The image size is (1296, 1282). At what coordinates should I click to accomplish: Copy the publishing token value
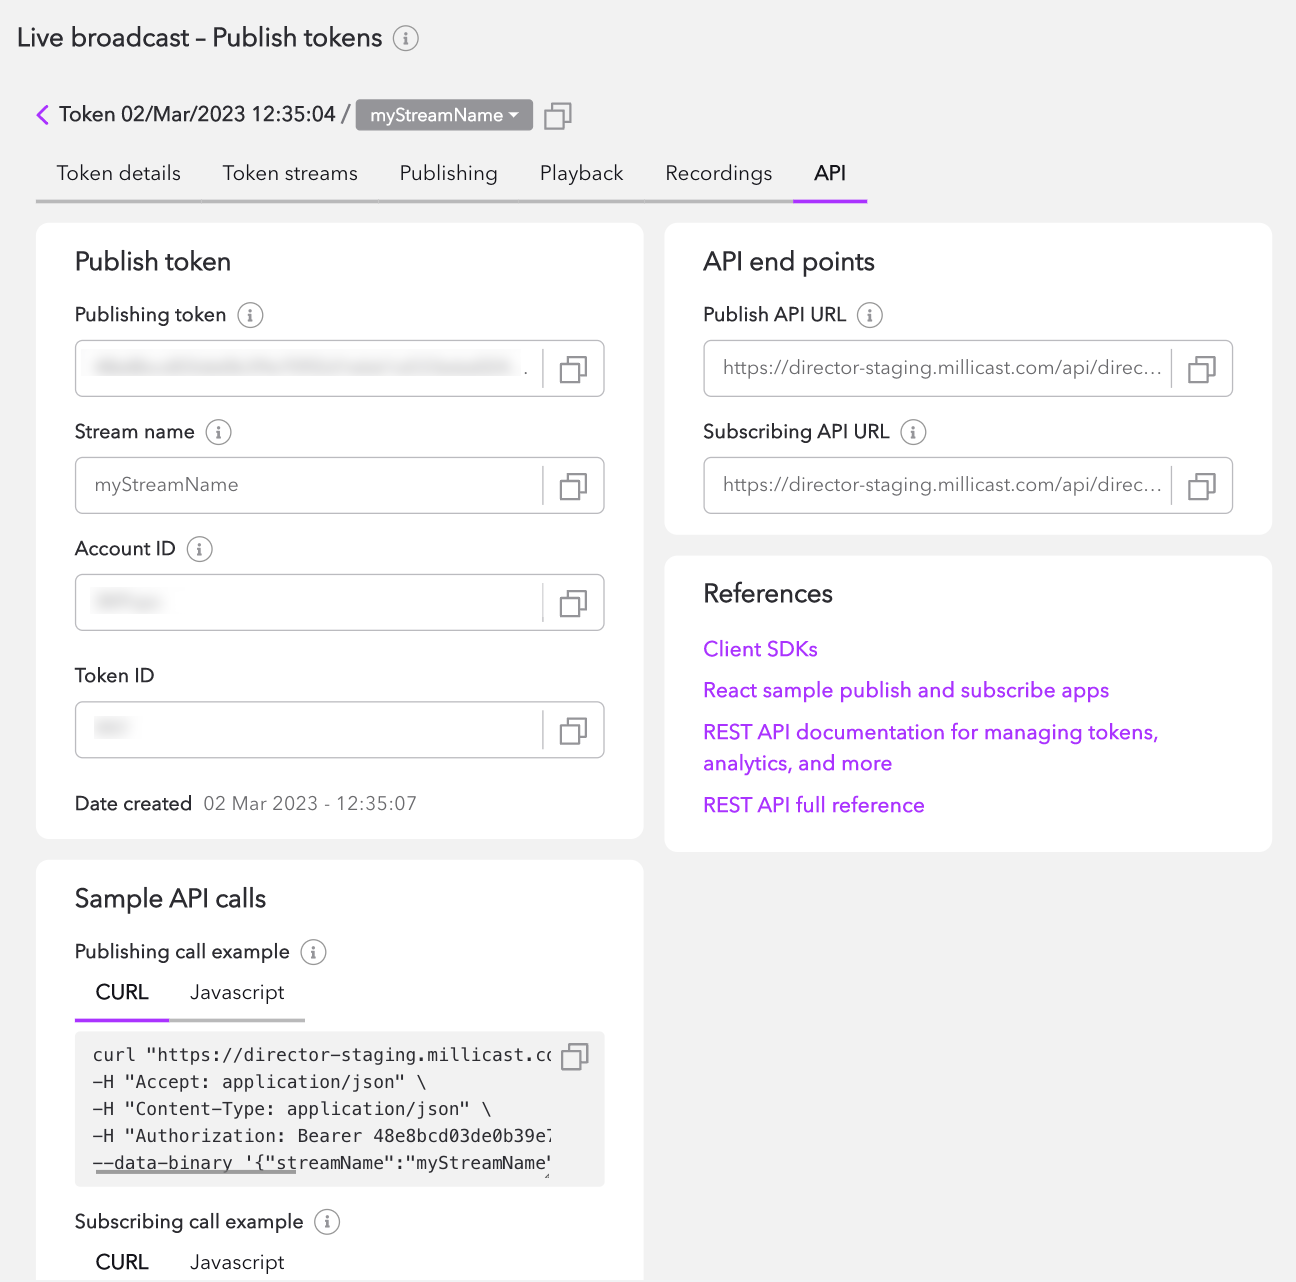point(573,369)
